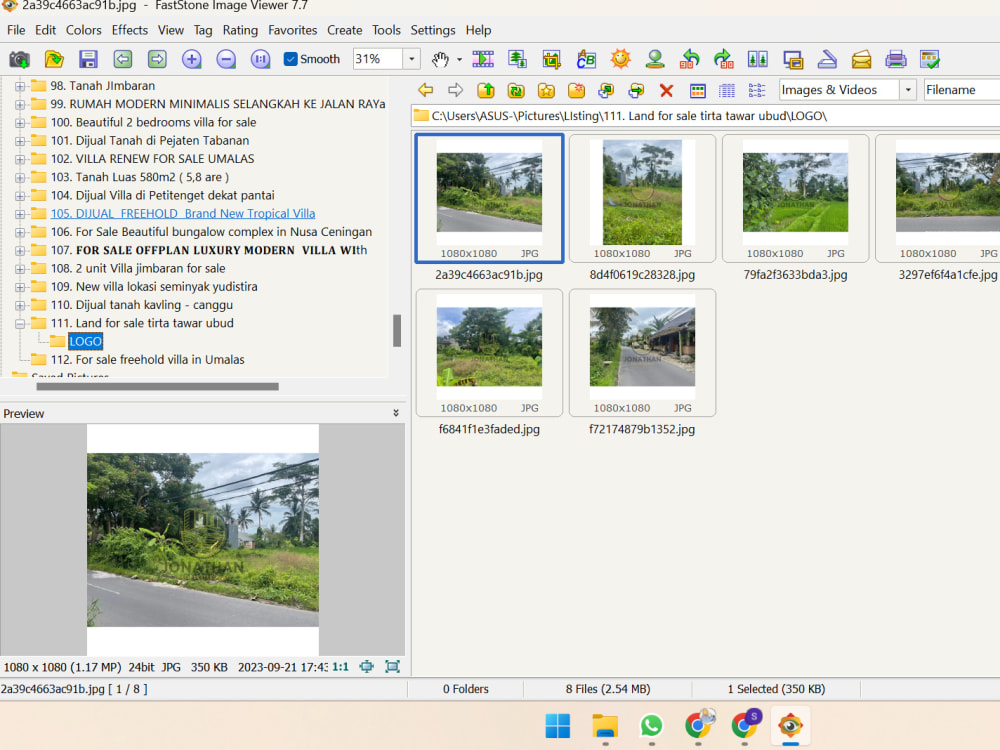This screenshot has height=750, width=1000.
Task: Click the scanner acquire icon
Action: pos(827,59)
